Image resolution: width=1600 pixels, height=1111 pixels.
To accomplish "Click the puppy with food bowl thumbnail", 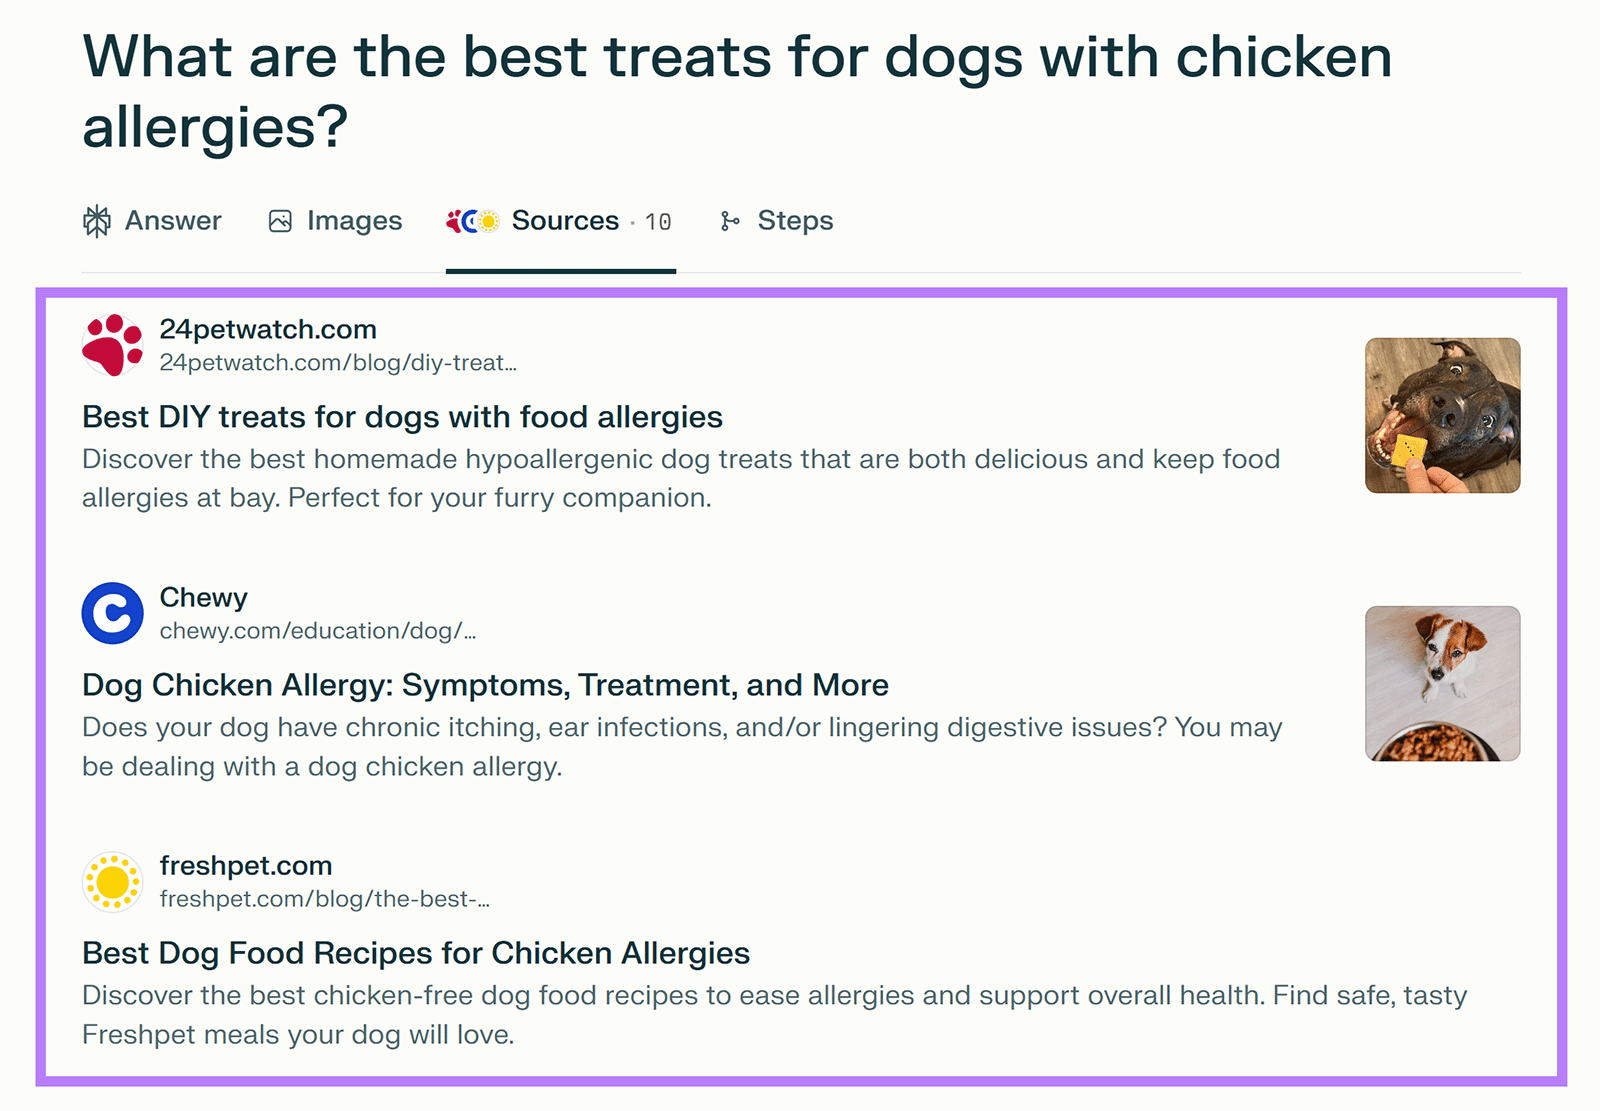I will click(x=1442, y=683).
